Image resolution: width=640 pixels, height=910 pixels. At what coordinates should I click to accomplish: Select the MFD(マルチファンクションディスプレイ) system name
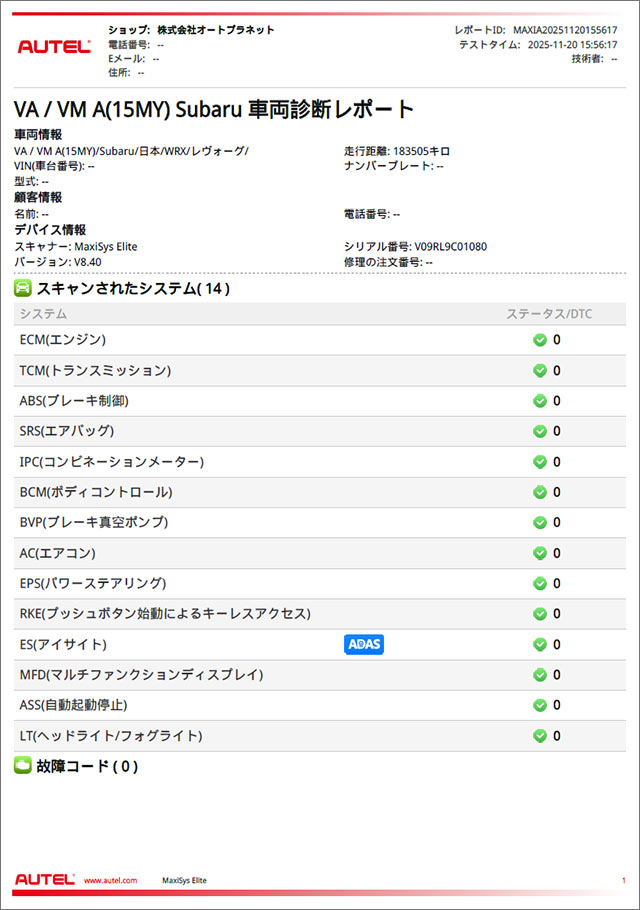coord(141,674)
